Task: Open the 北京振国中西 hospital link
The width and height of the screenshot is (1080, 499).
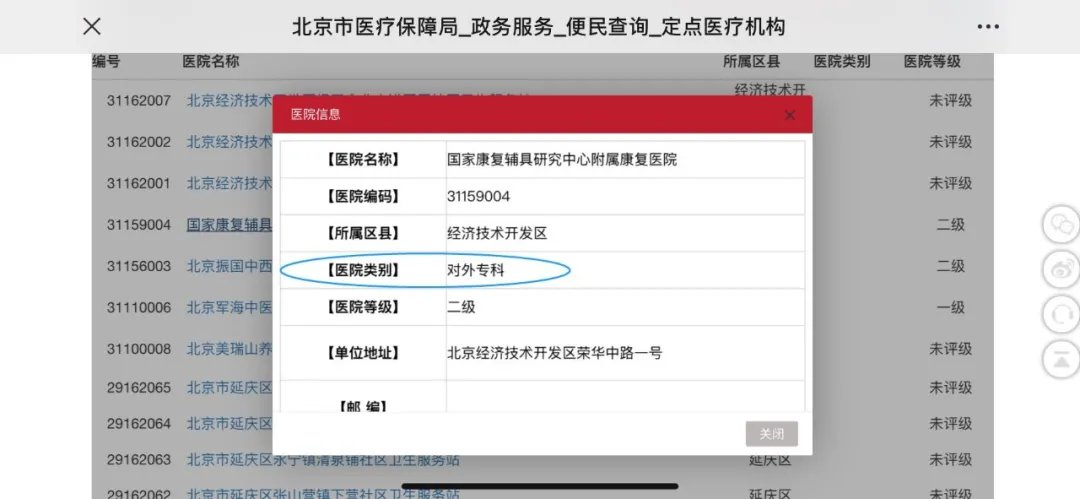Action: (x=229, y=266)
